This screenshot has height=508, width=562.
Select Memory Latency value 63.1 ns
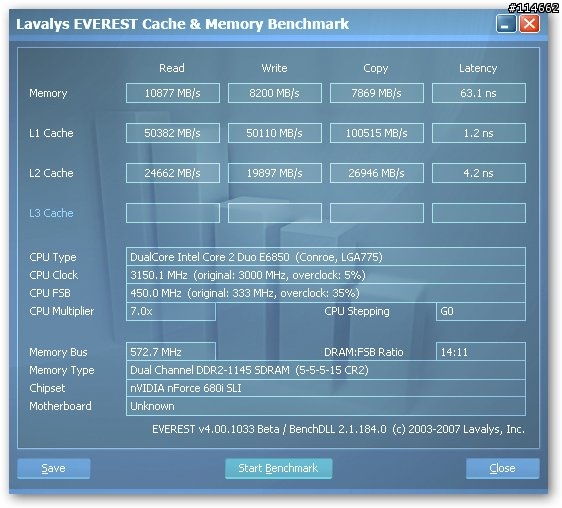(x=479, y=93)
